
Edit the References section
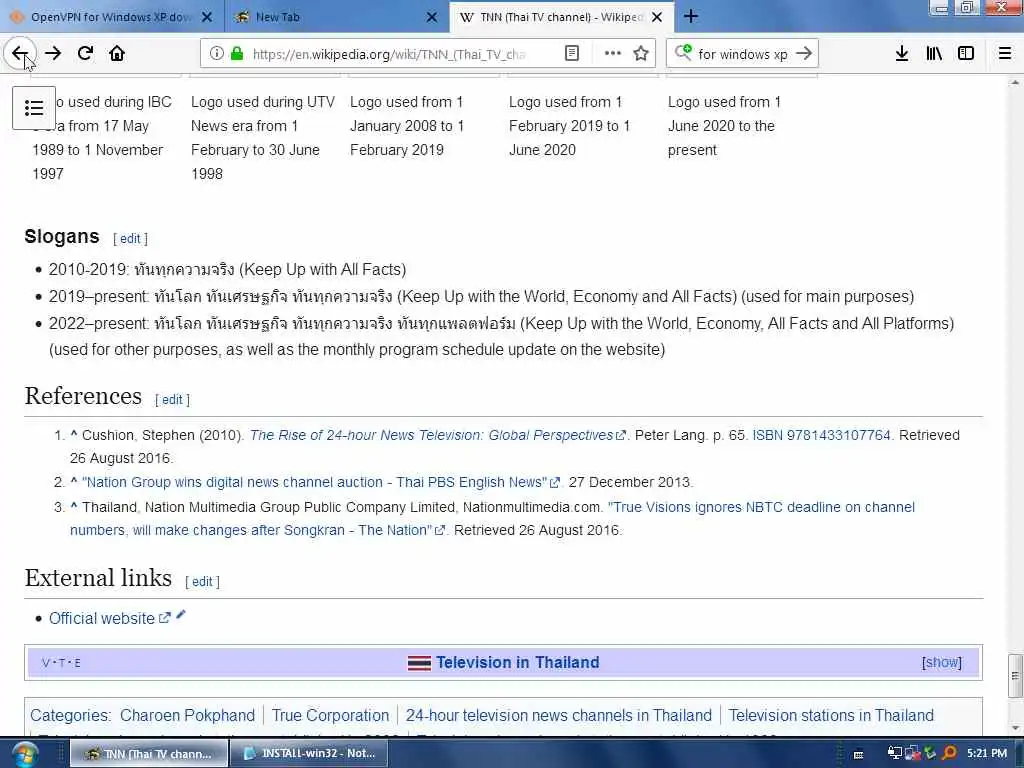[x=172, y=400]
